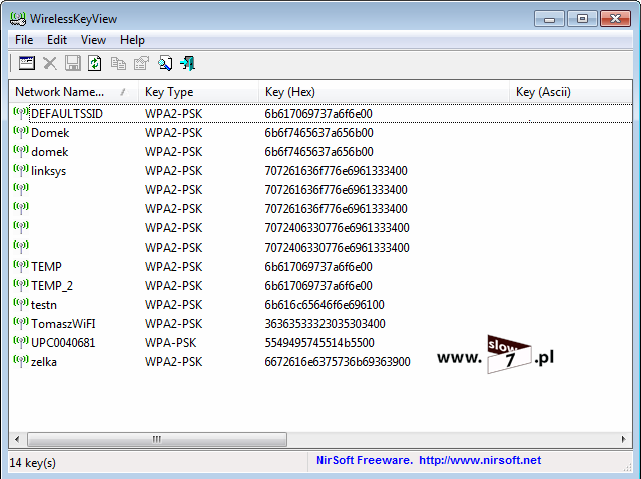Image resolution: width=641 pixels, height=479 pixels.
Task: Click the 14 key(s) status bar text
Action: click(33, 463)
